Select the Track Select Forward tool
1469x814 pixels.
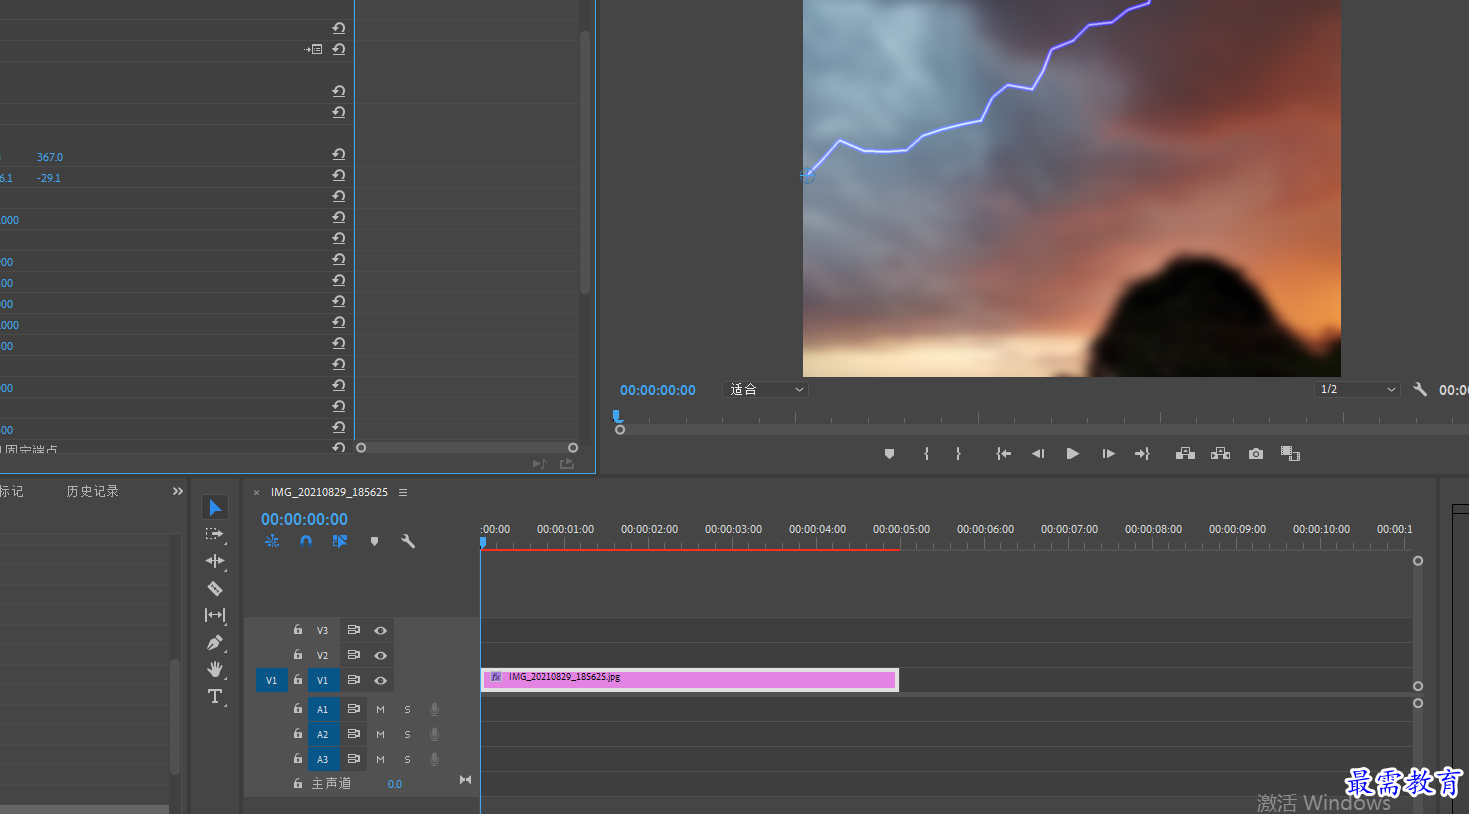[215, 534]
